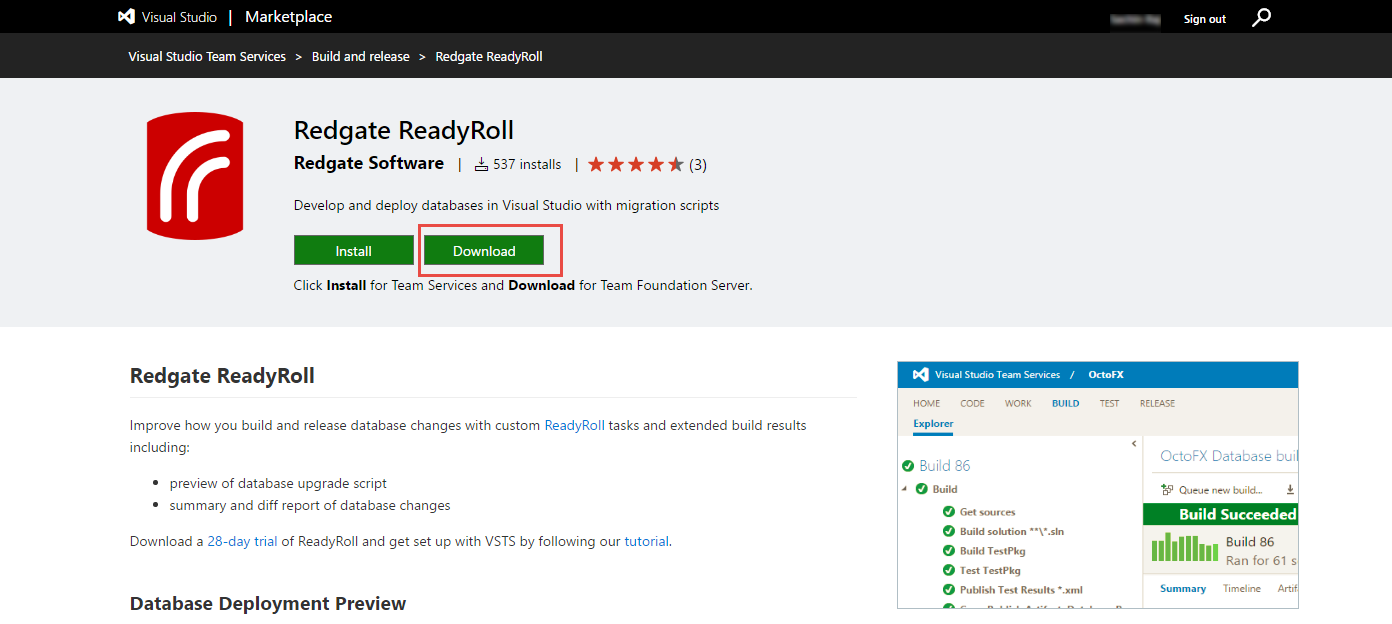1392x624 pixels.
Task: Click the green Download button
Action: click(x=484, y=251)
